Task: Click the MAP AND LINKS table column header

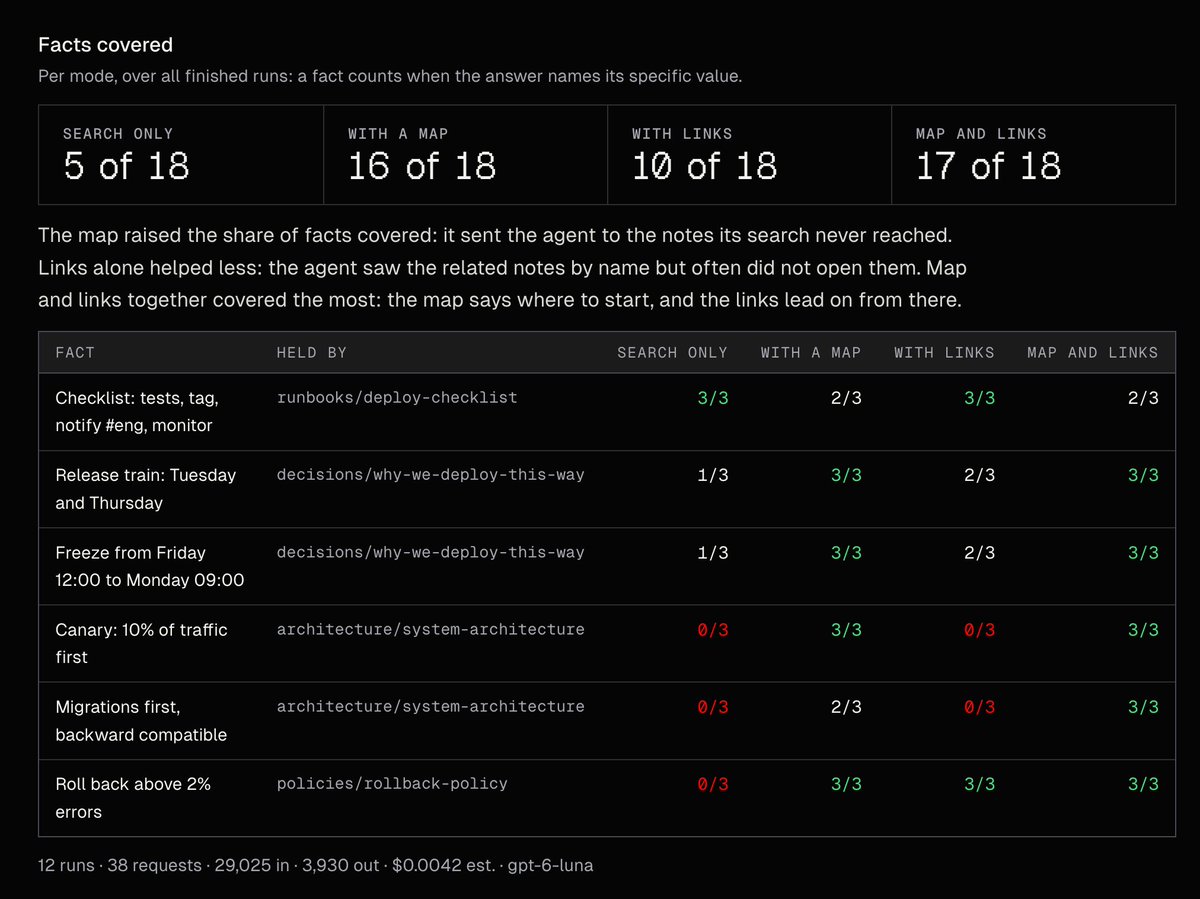Action: [x=1093, y=353]
